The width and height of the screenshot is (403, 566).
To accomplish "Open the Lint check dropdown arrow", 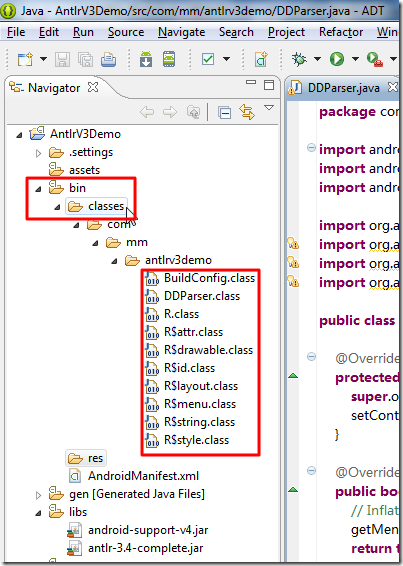I will (x=227, y=59).
